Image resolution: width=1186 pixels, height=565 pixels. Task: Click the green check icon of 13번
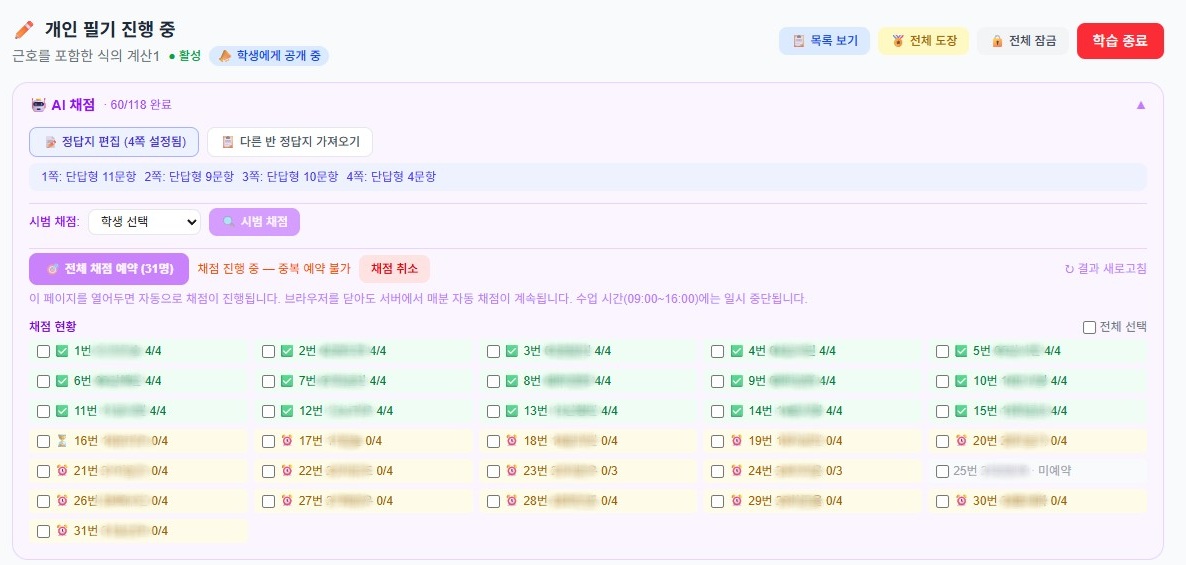[x=512, y=411]
